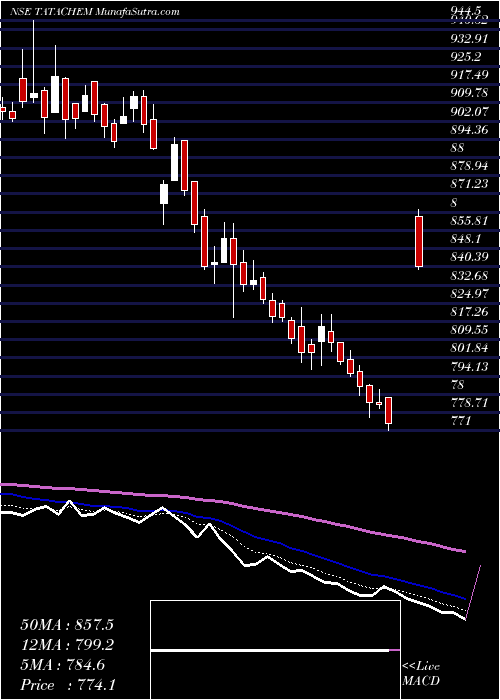Click the 840.39 price axis label

468,257
